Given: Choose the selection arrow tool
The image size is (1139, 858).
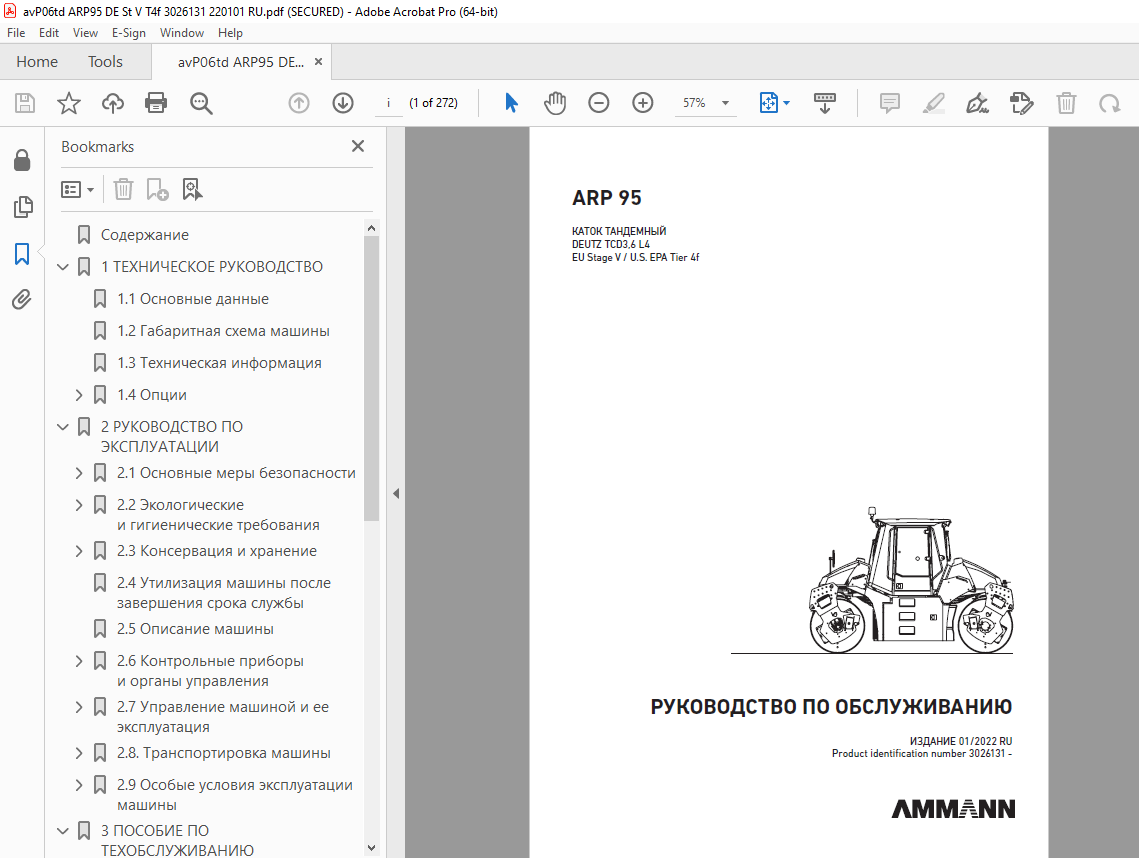Looking at the screenshot, I should pyautogui.click(x=511, y=103).
